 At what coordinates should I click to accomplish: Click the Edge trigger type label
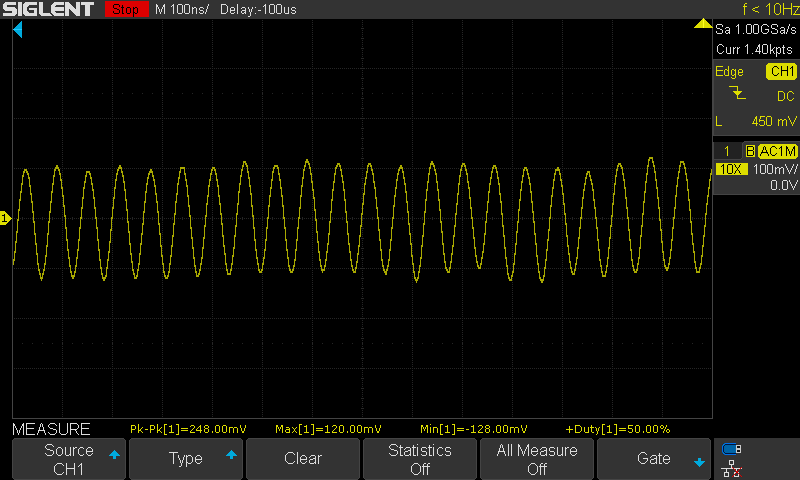[x=729, y=72]
